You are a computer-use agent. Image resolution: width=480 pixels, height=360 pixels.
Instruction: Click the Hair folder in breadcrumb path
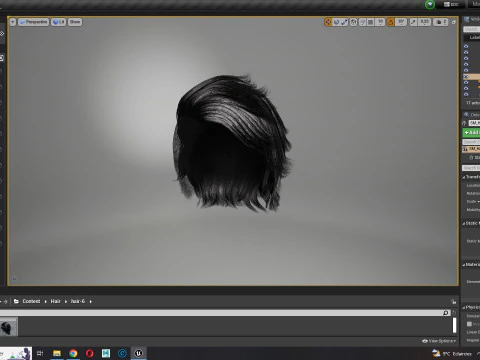(x=55, y=301)
